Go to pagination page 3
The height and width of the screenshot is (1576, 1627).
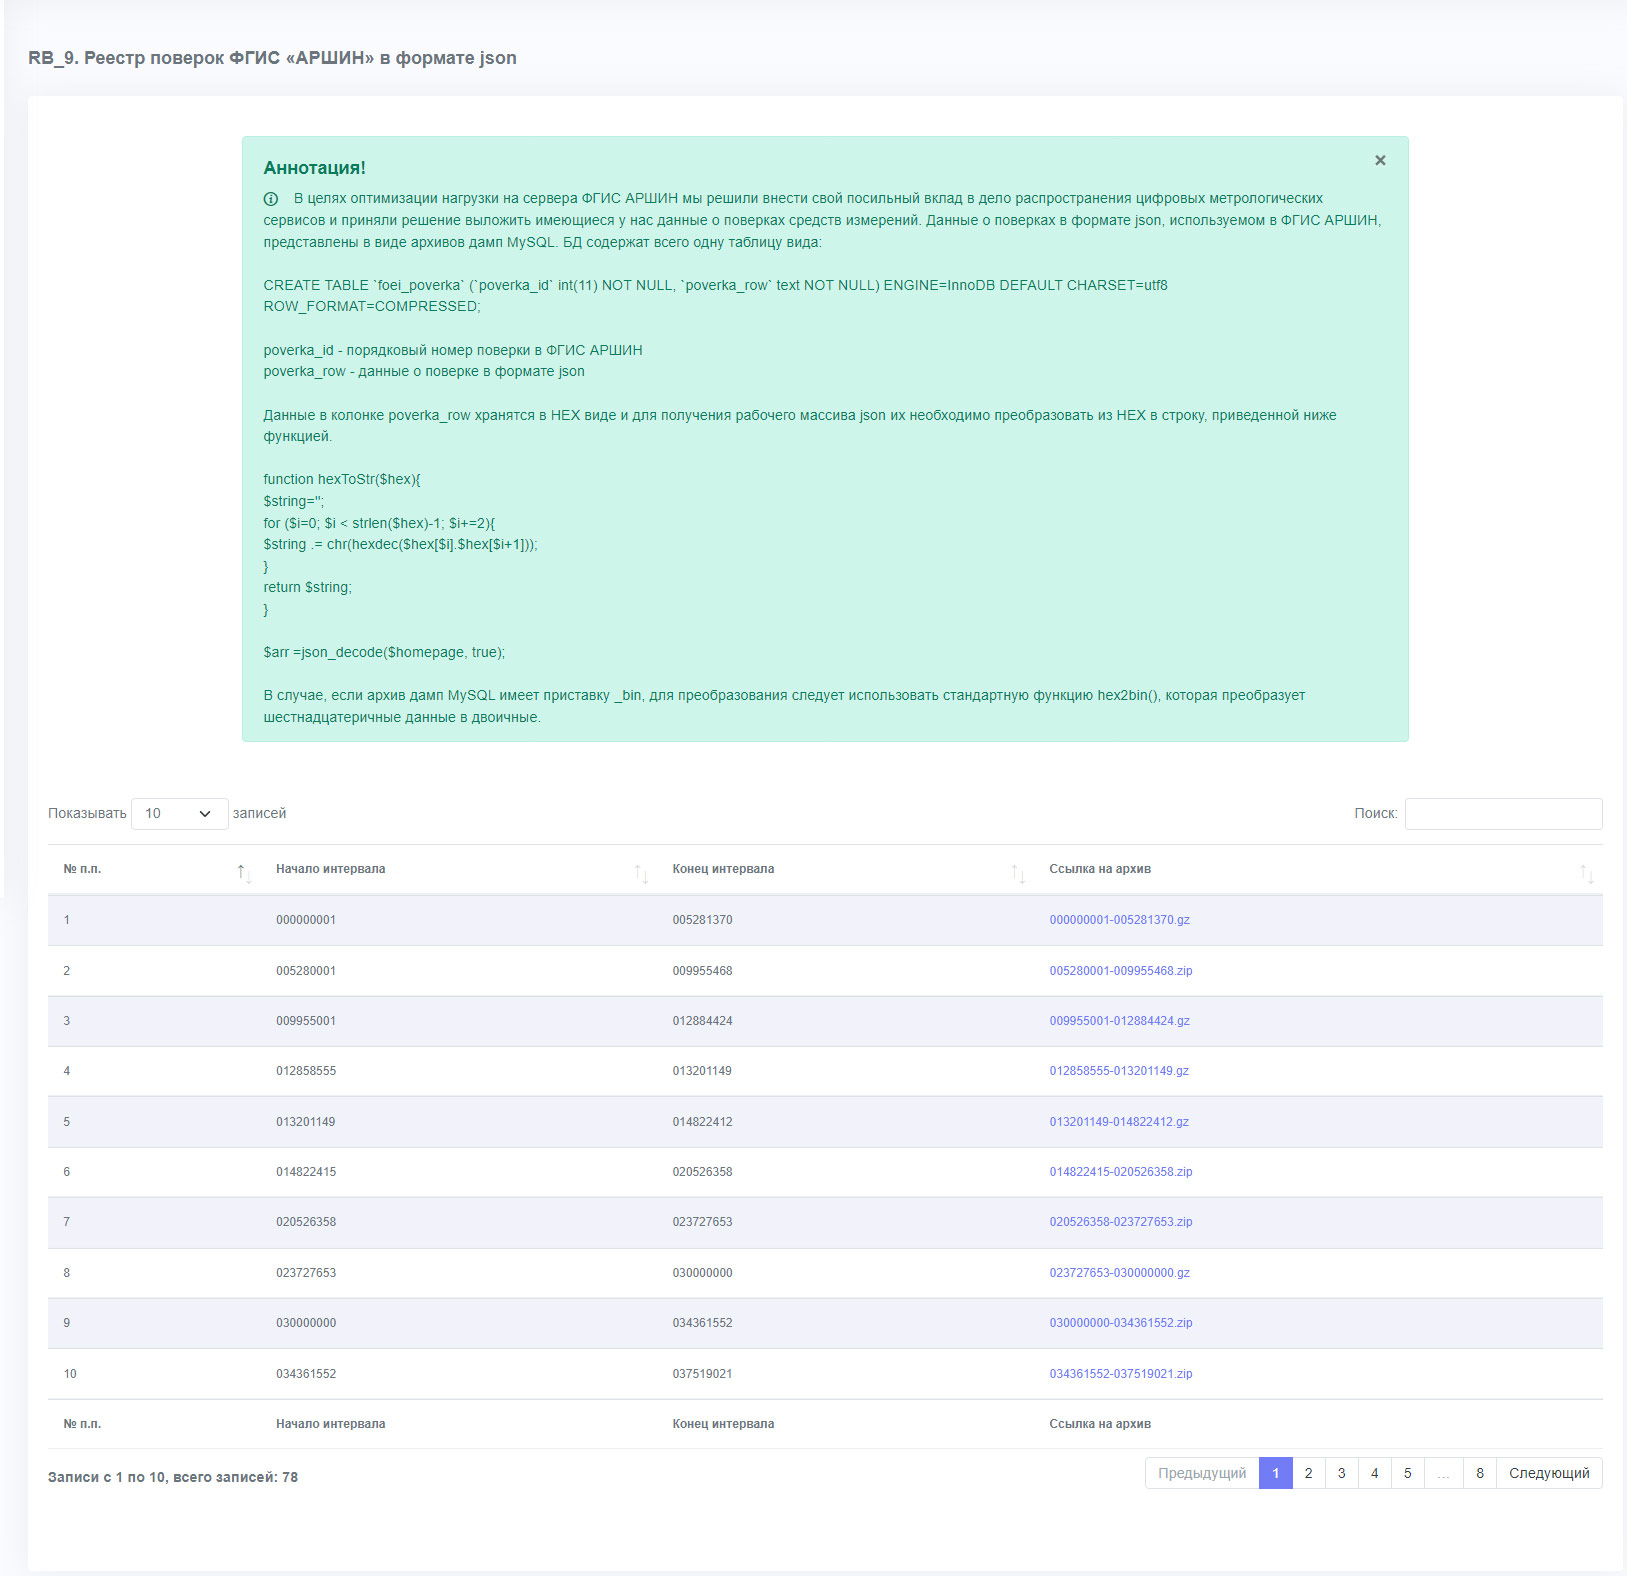1341,1473
